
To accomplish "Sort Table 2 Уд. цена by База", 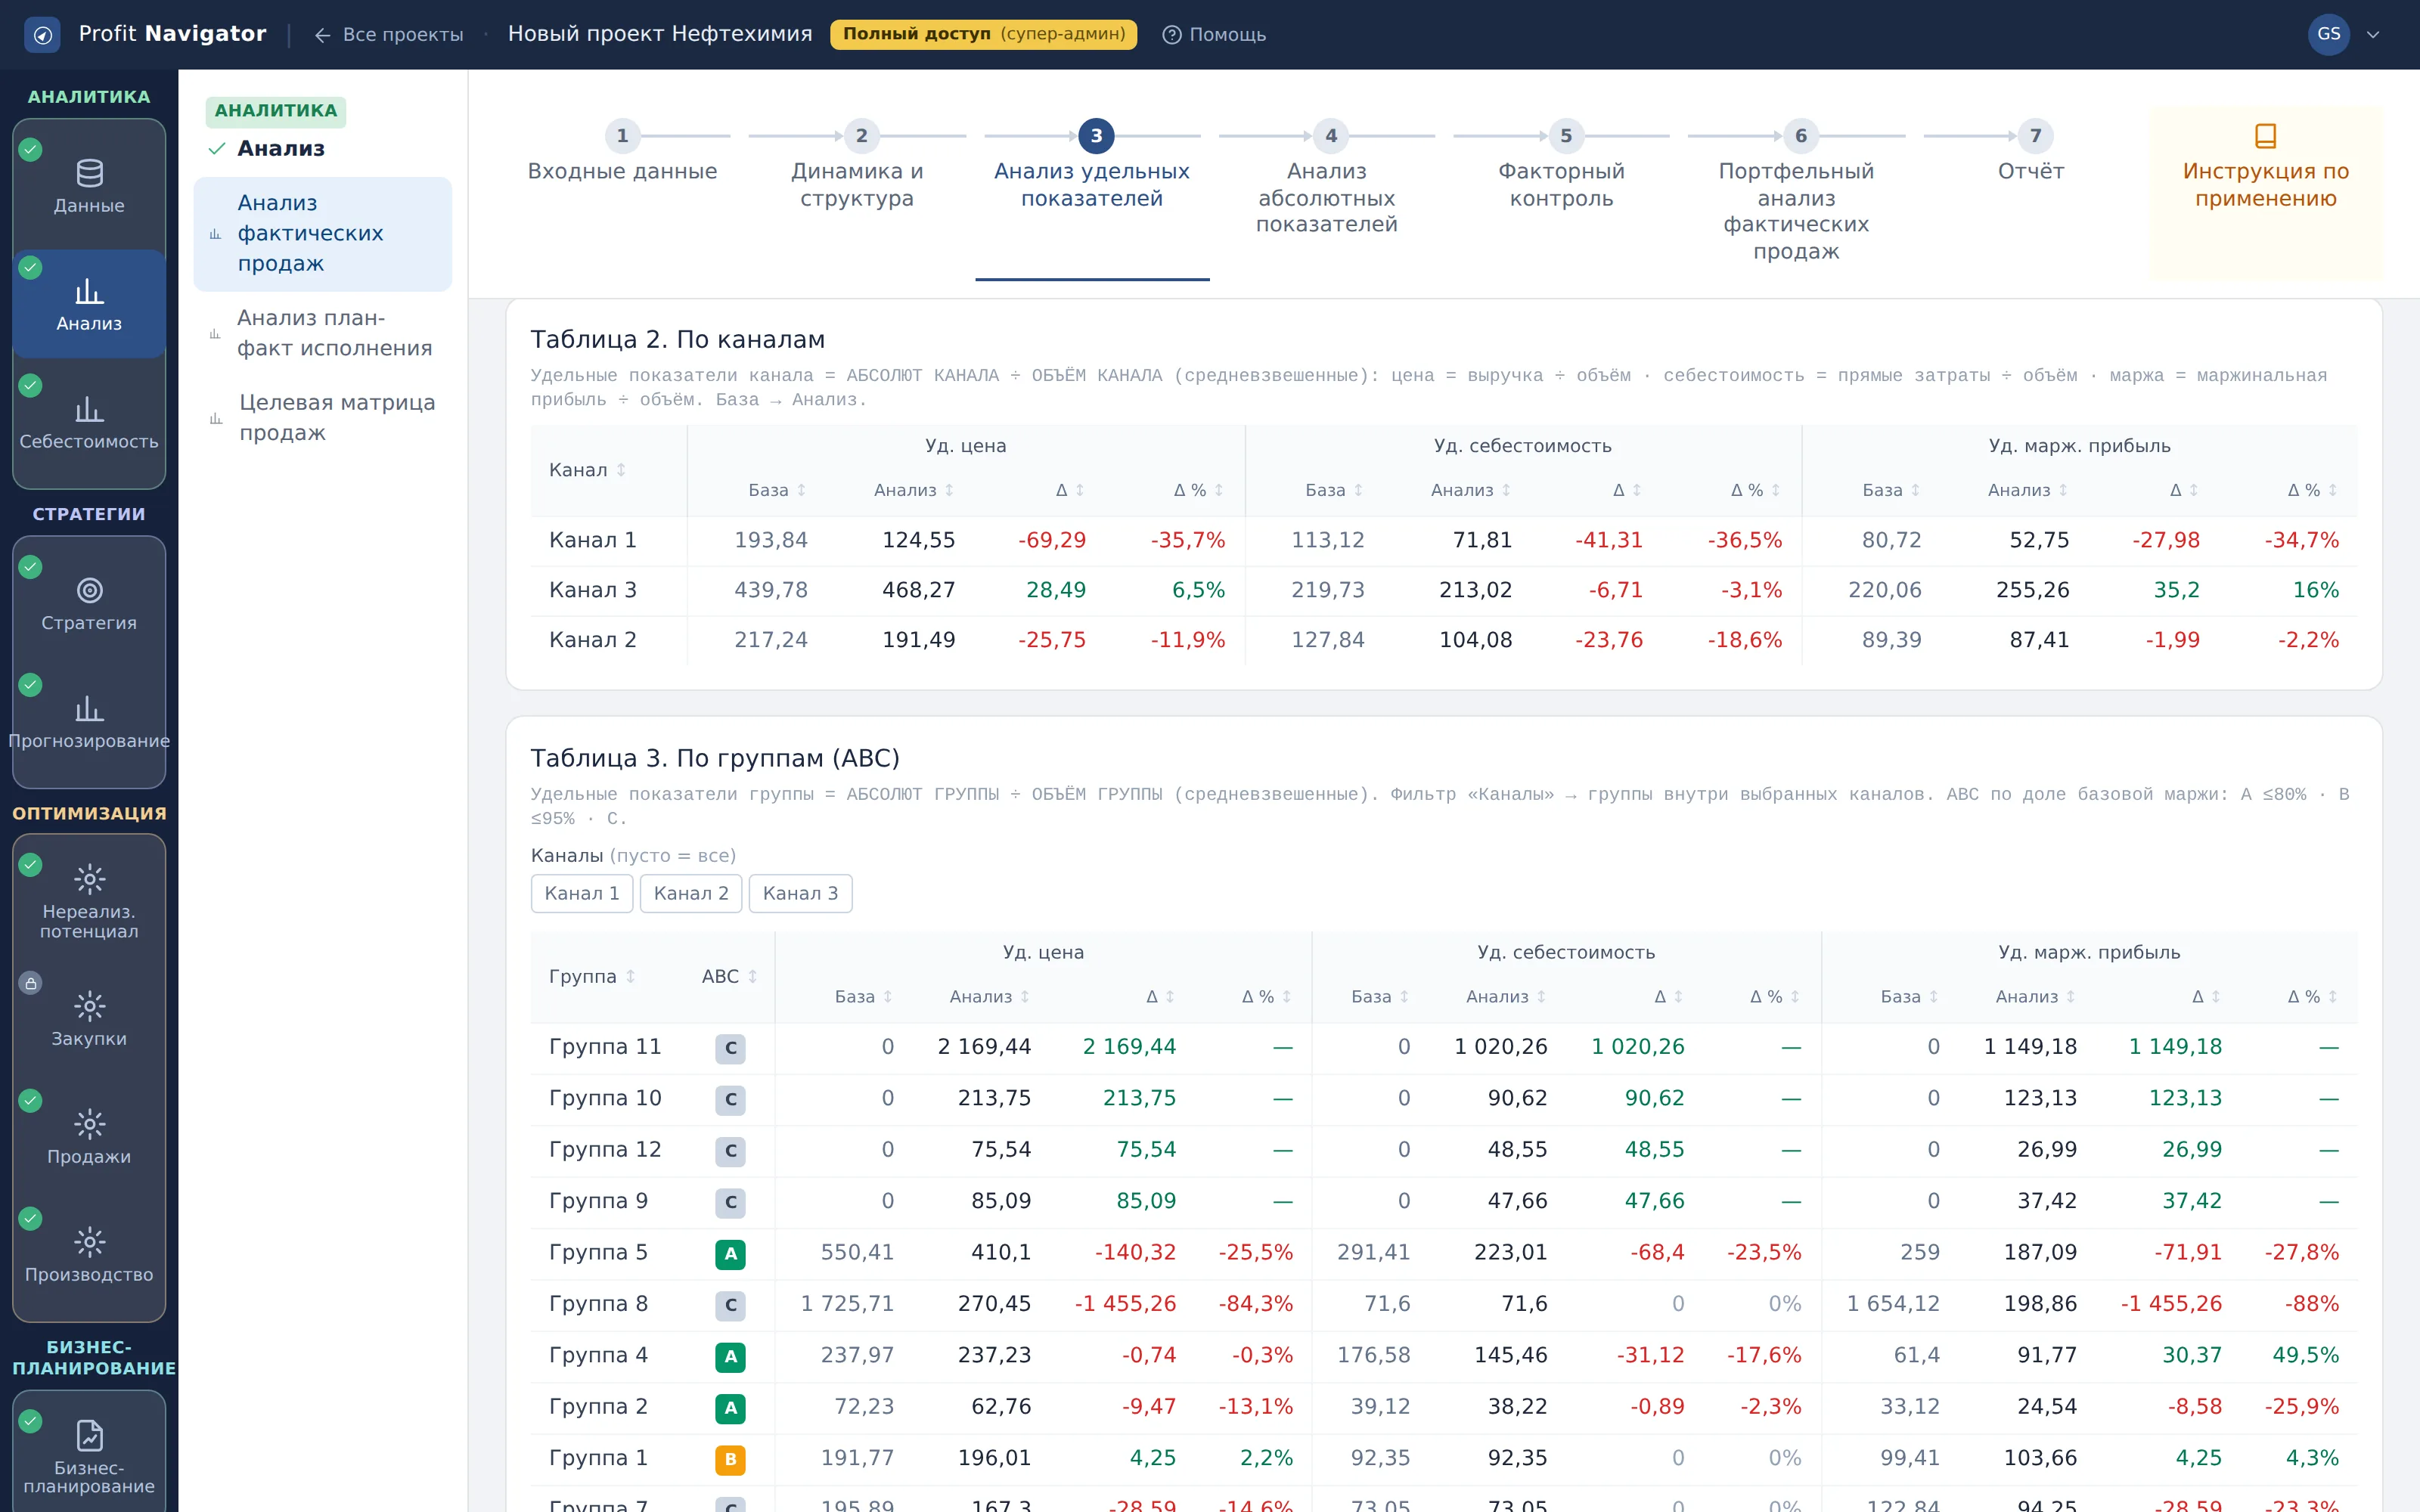I will [777, 490].
